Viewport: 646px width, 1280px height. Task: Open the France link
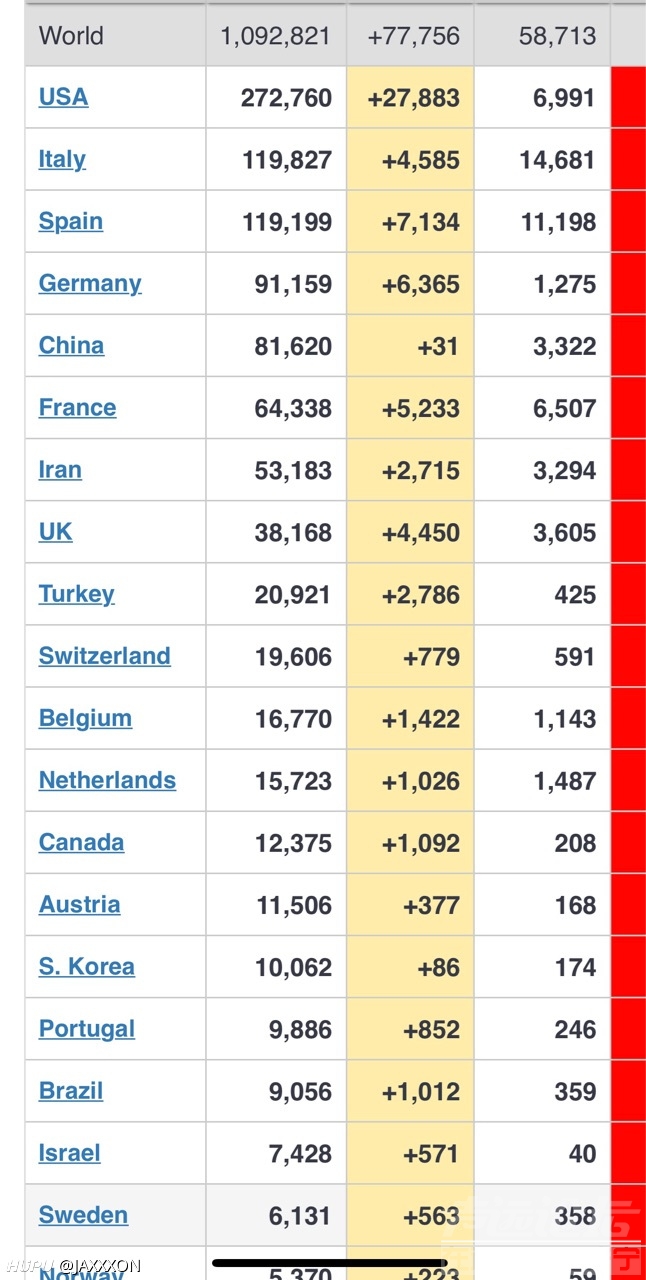[77, 407]
